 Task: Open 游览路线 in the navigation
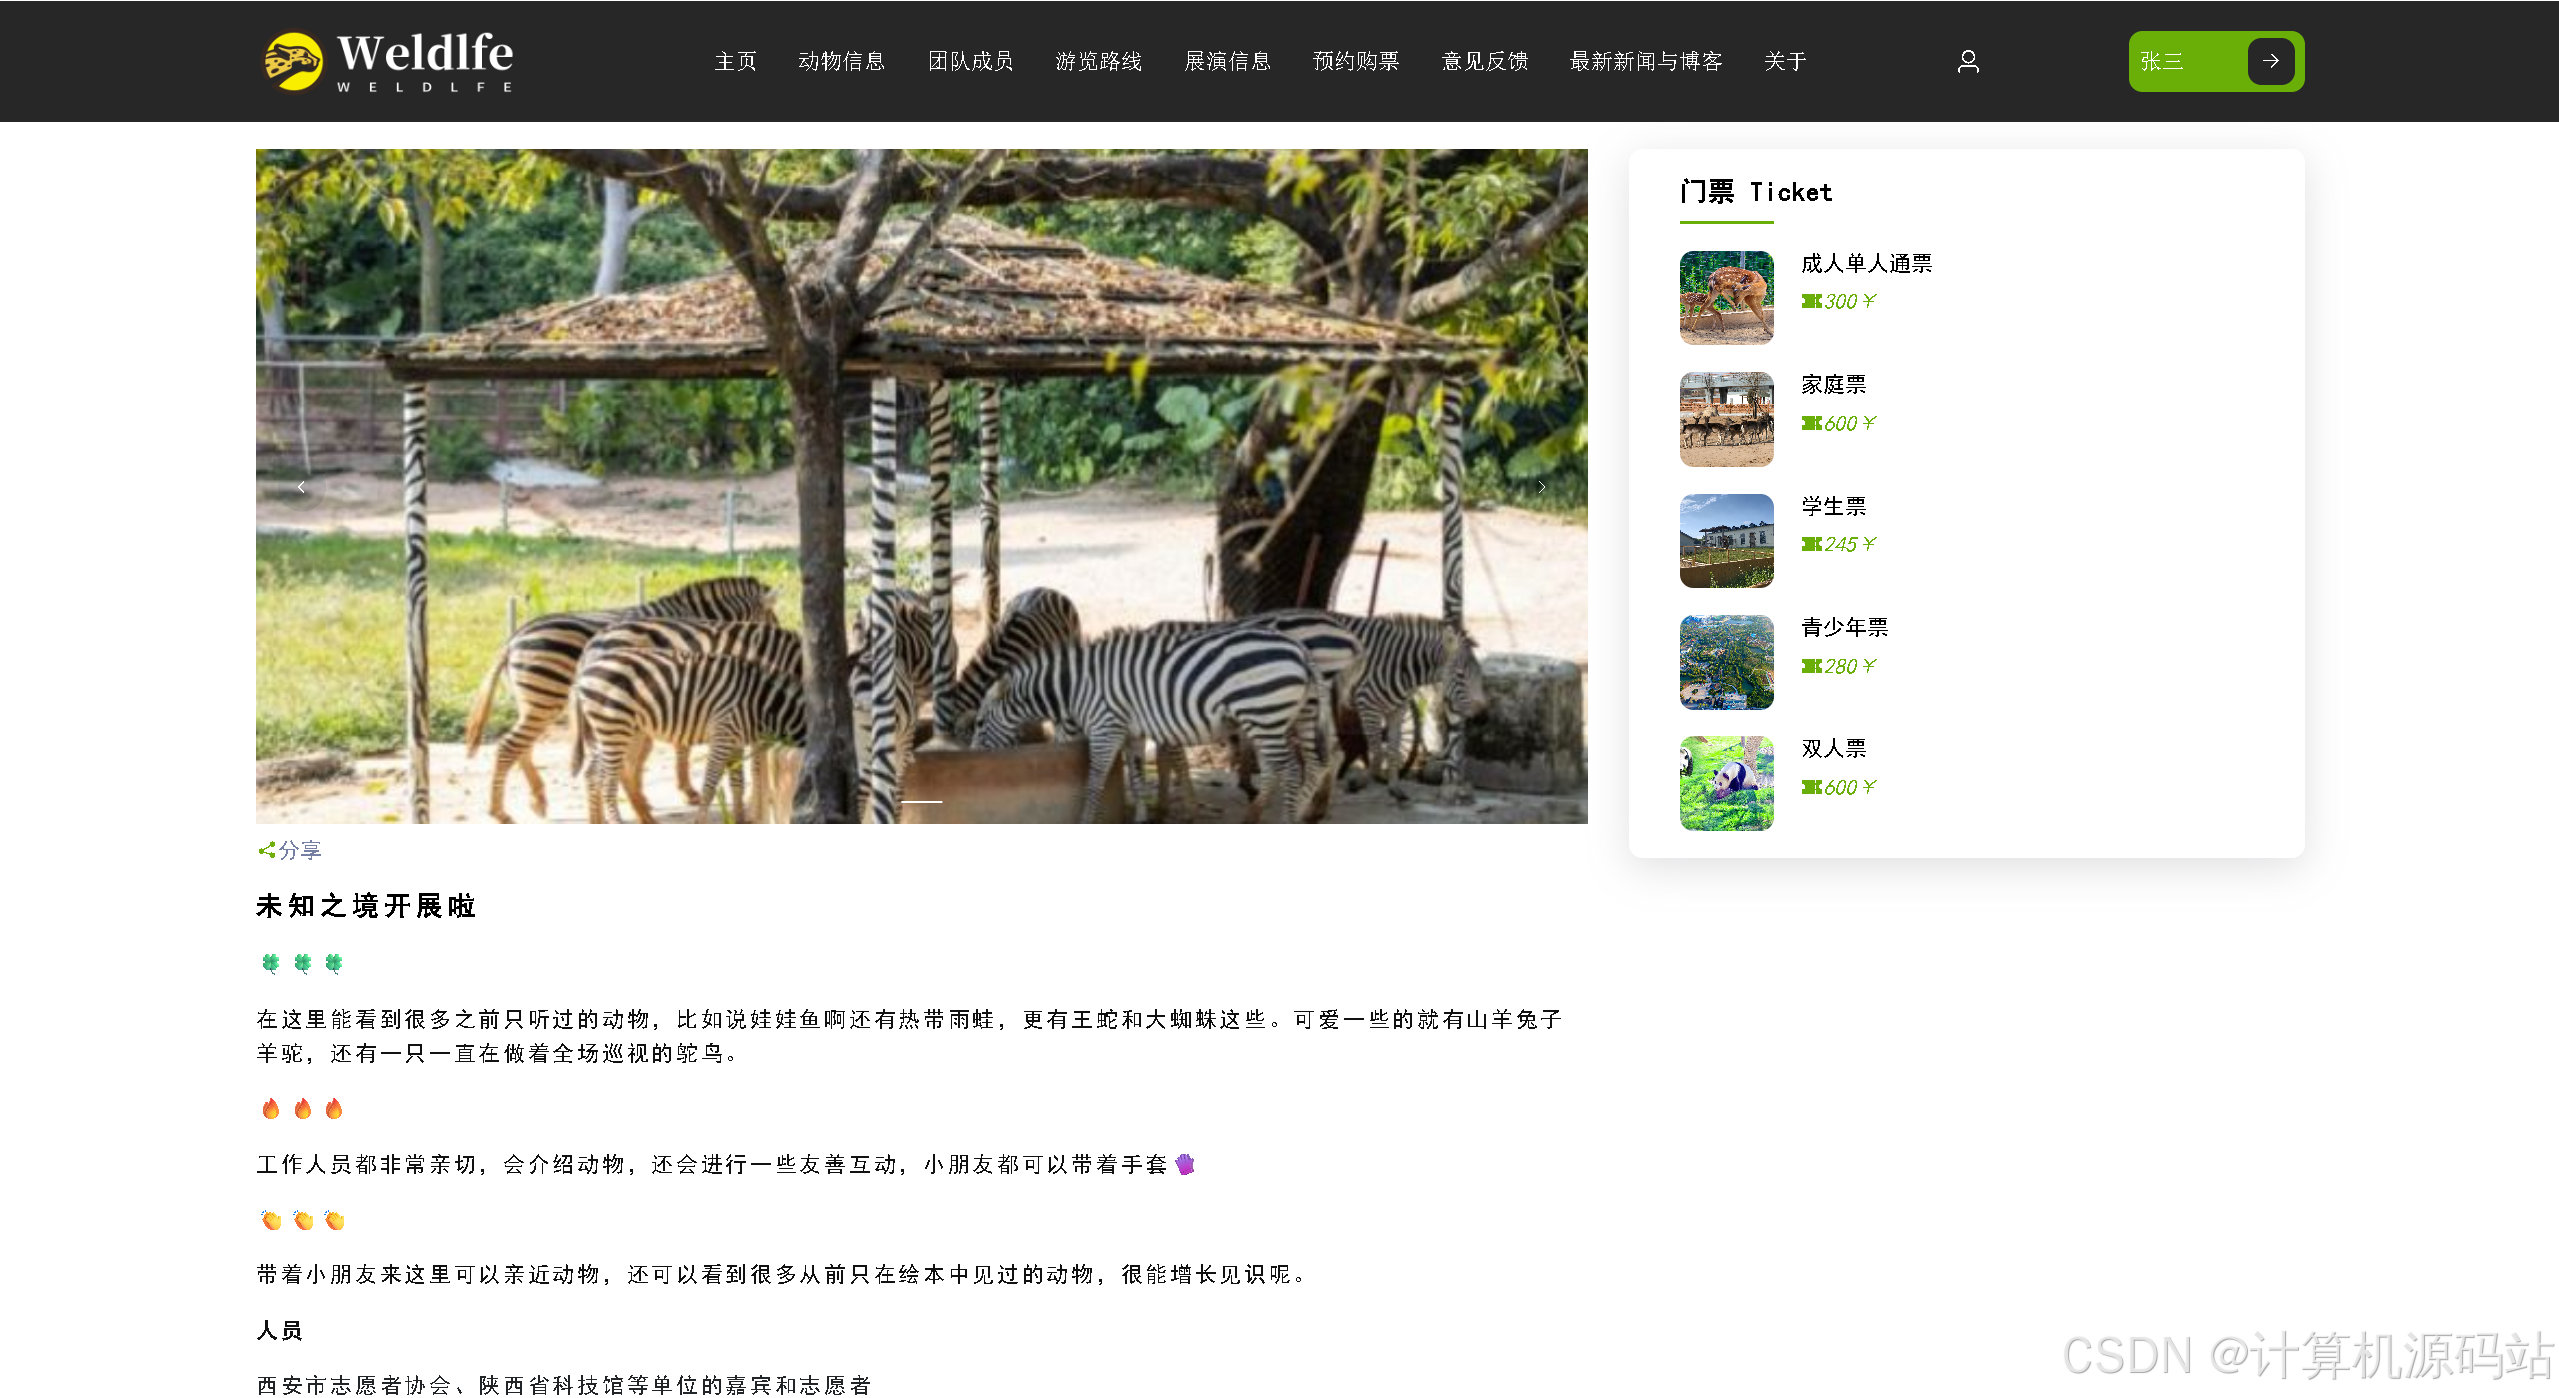(1098, 62)
